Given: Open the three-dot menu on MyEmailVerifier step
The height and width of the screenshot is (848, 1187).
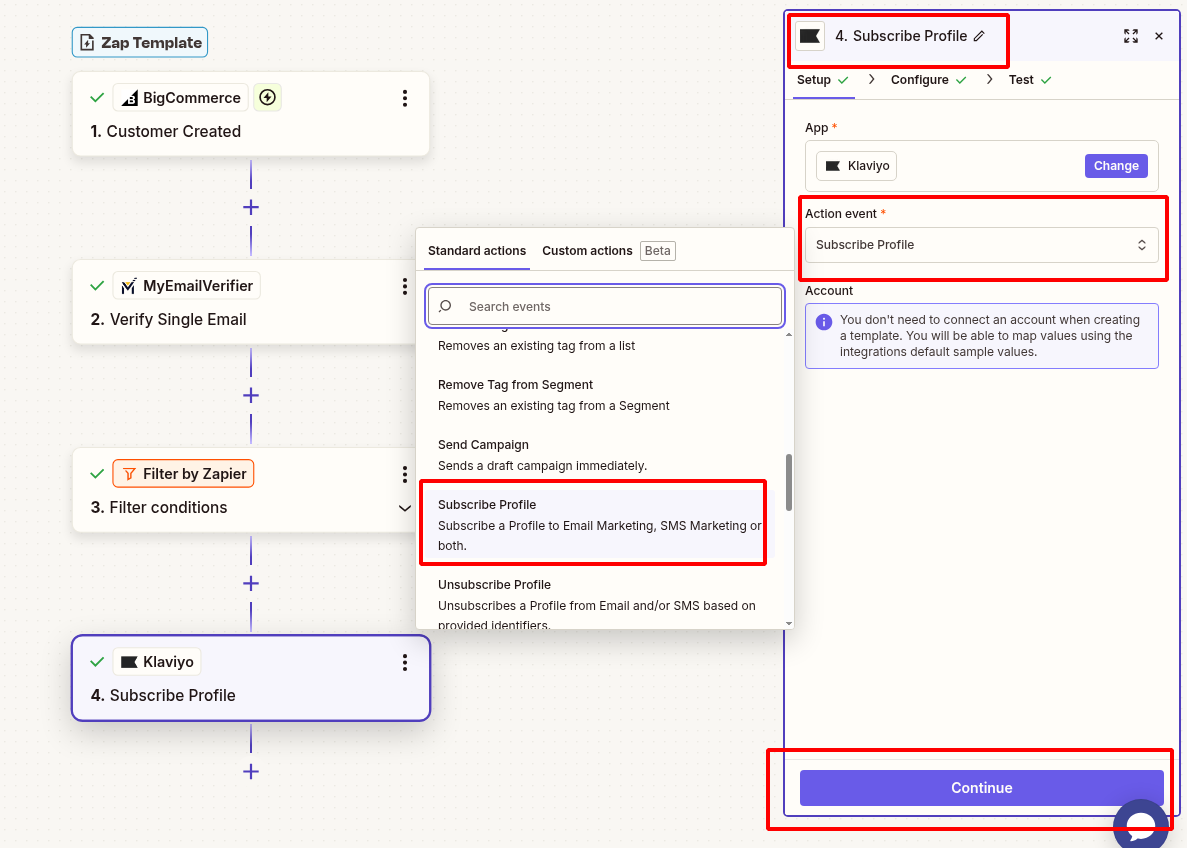Looking at the screenshot, I should [x=405, y=286].
